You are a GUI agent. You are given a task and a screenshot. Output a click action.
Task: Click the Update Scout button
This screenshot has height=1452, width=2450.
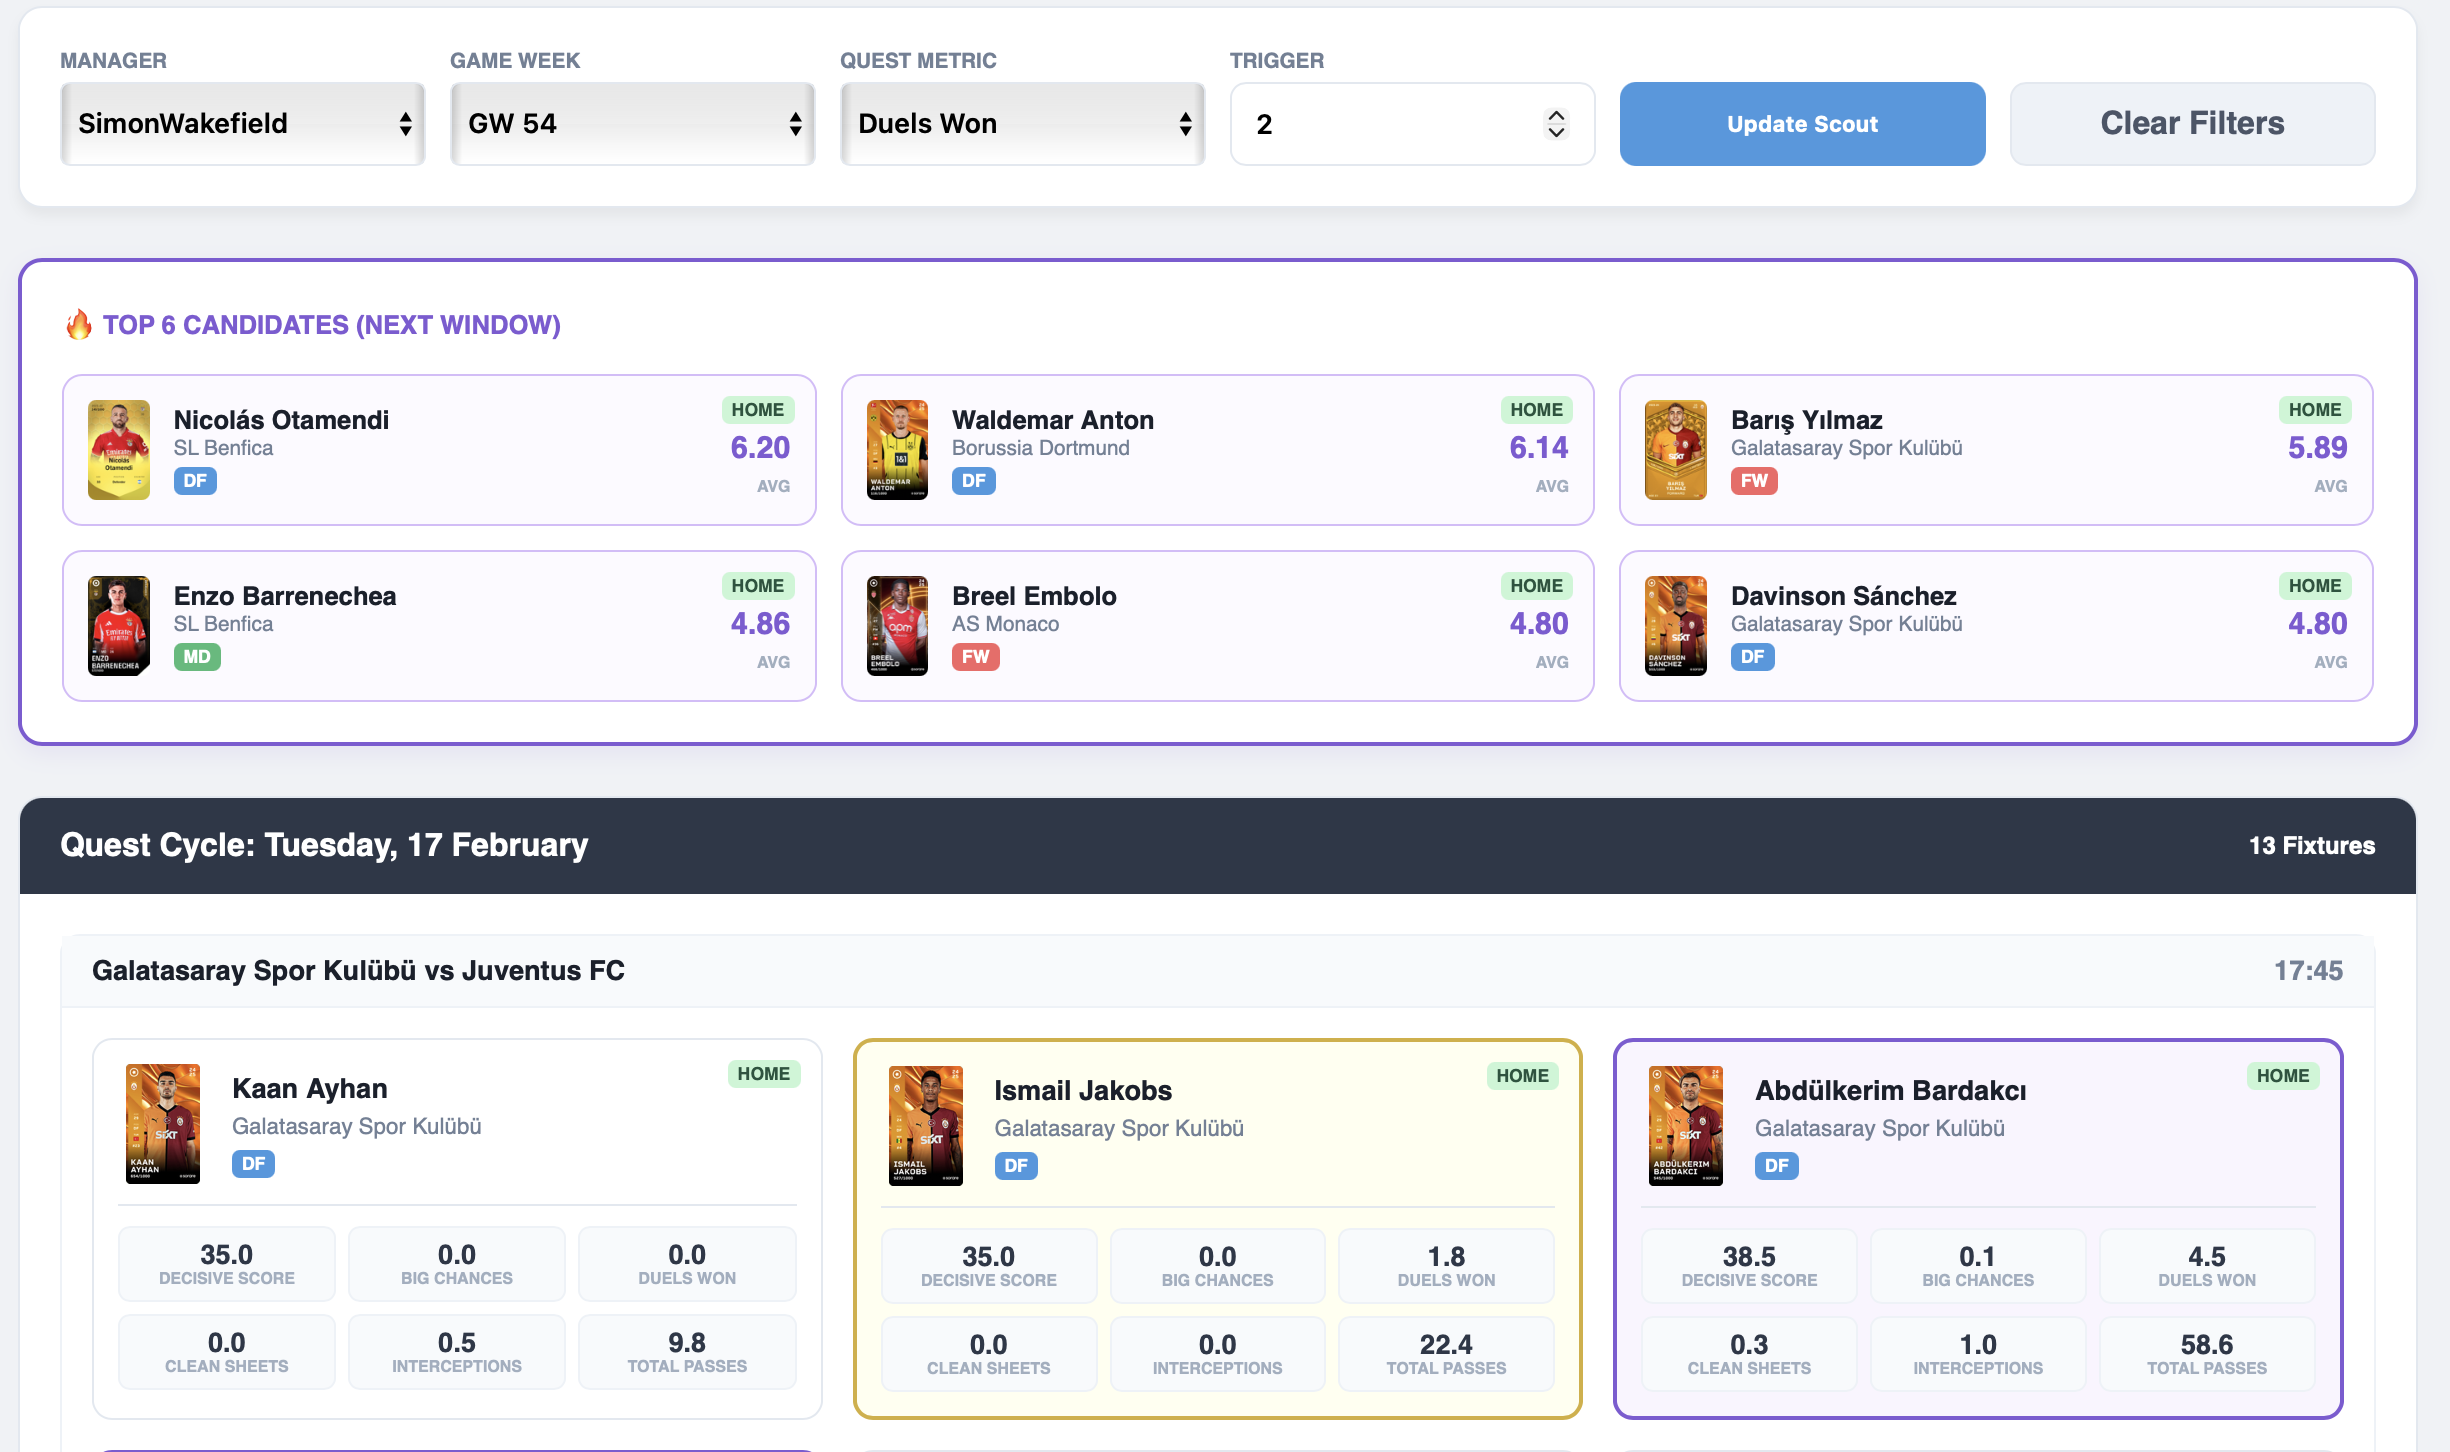point(1802,124)
